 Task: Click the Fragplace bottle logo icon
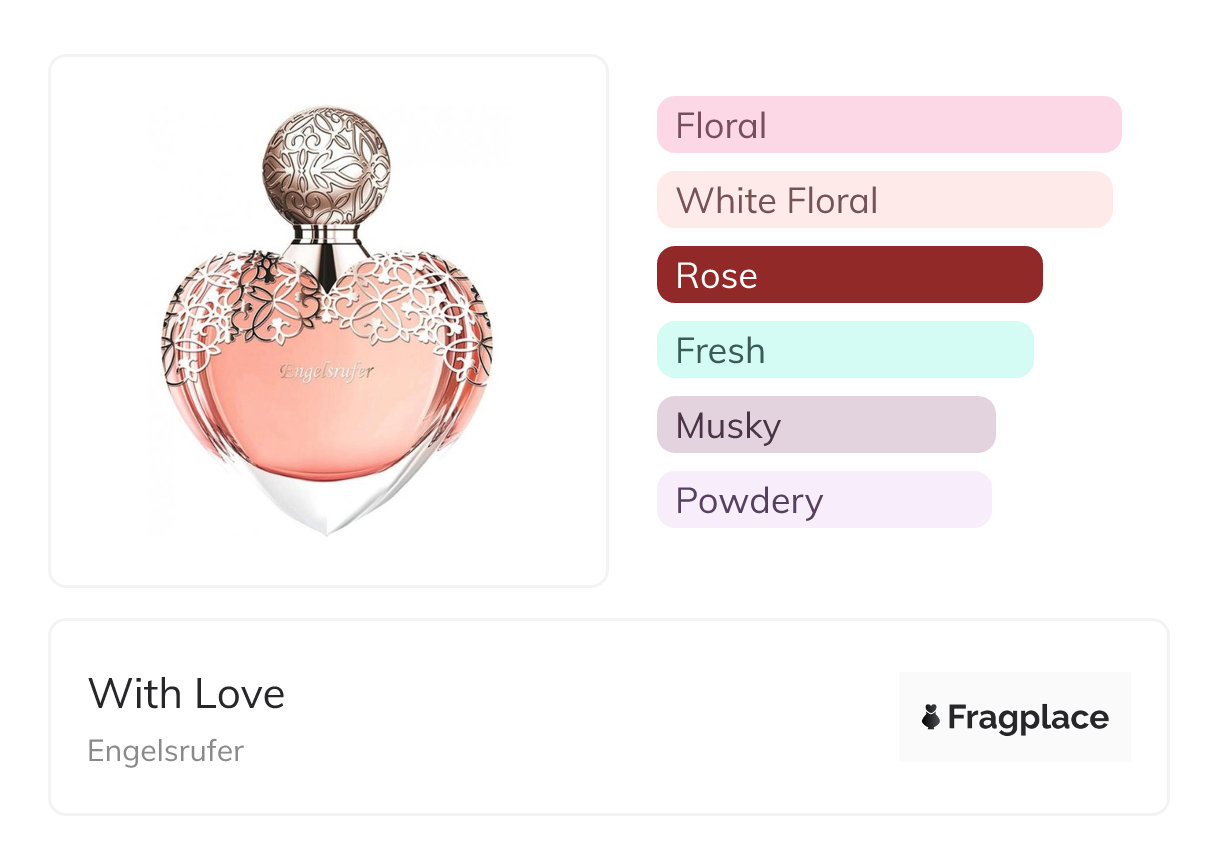[931, 717]
